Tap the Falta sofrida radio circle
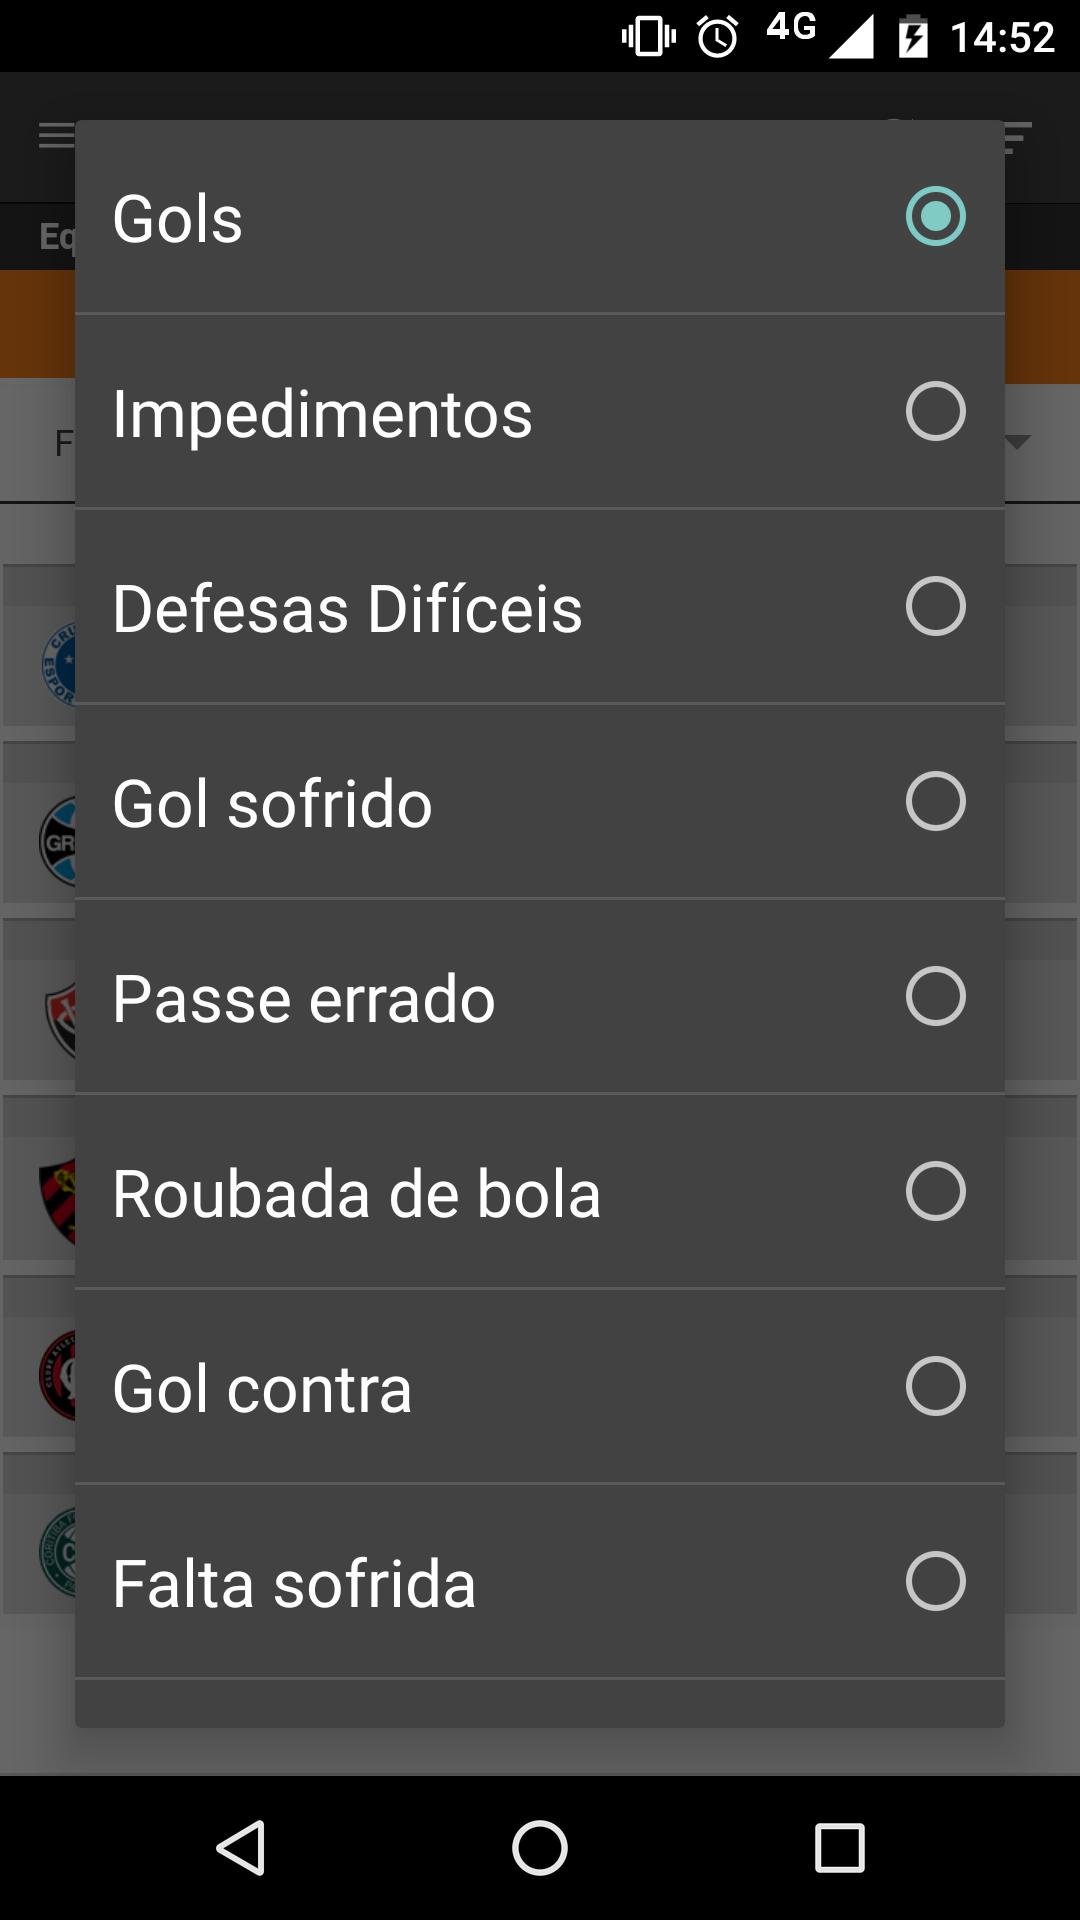The height and width of the screenshot is (1920, 1080). point(935,1581)
